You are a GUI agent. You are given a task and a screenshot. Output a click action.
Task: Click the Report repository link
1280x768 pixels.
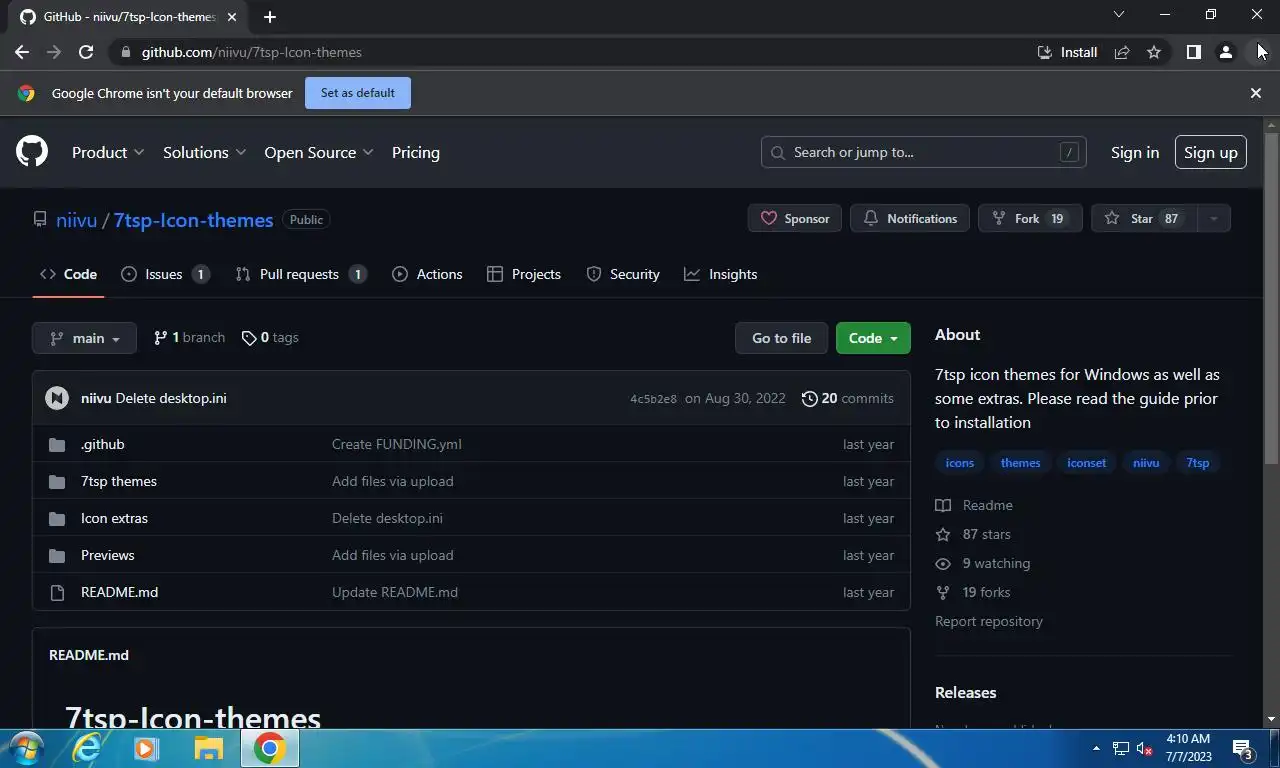point(989,621)
